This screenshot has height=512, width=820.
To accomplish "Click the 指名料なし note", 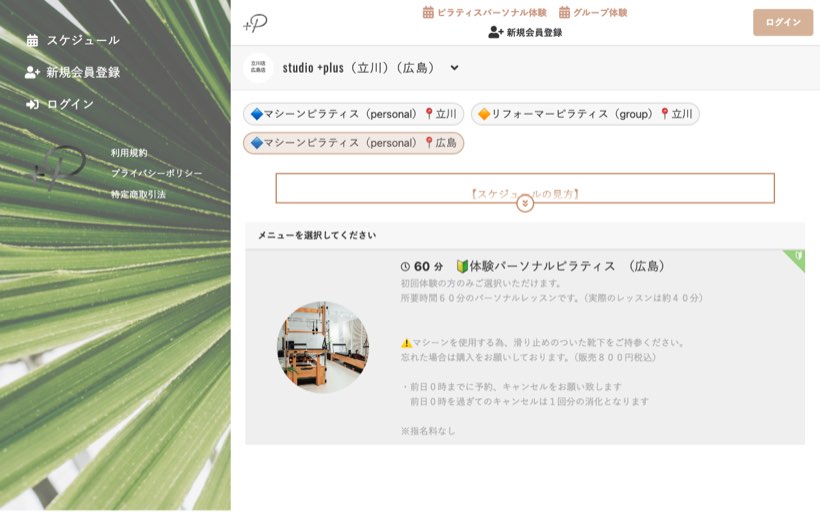I will [428, 431].
